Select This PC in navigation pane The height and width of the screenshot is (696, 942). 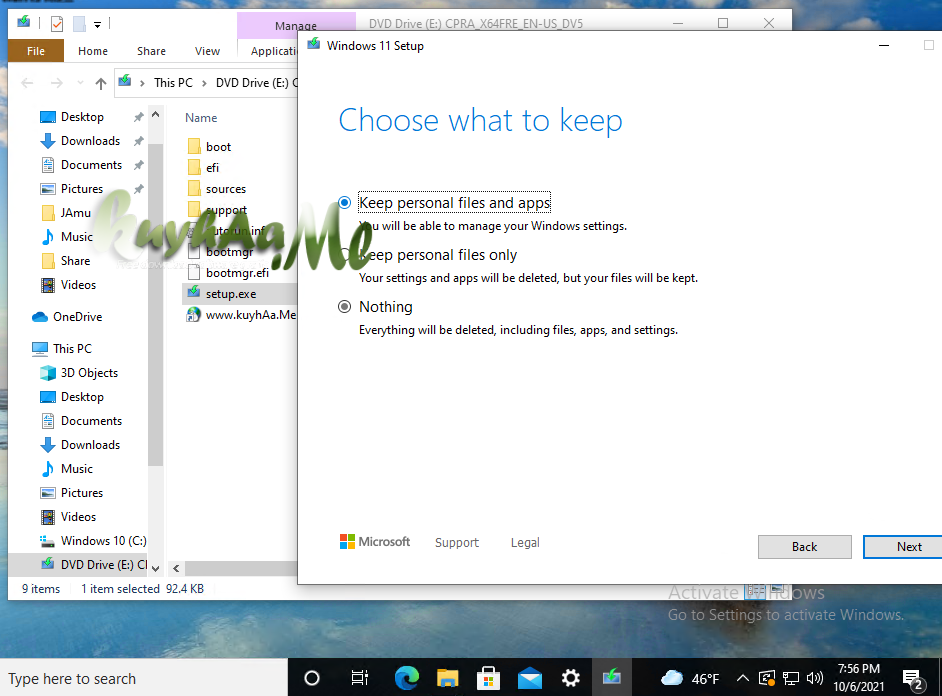coord(72,349)
